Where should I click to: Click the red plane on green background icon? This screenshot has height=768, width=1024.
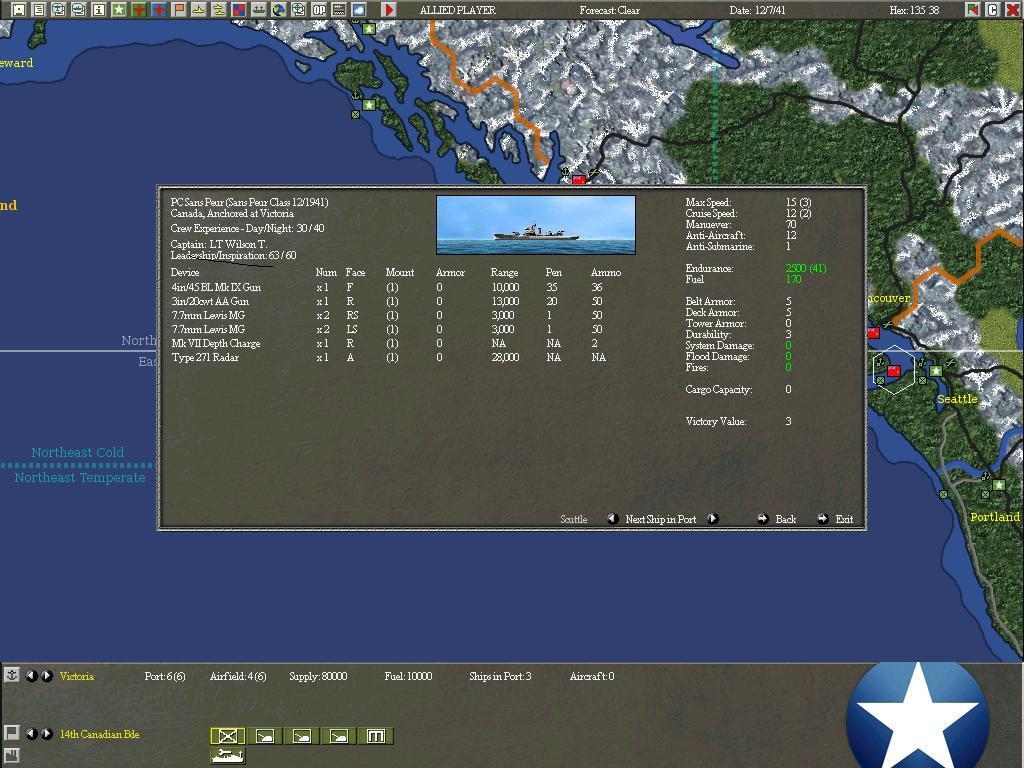click(x=138, y=9)
